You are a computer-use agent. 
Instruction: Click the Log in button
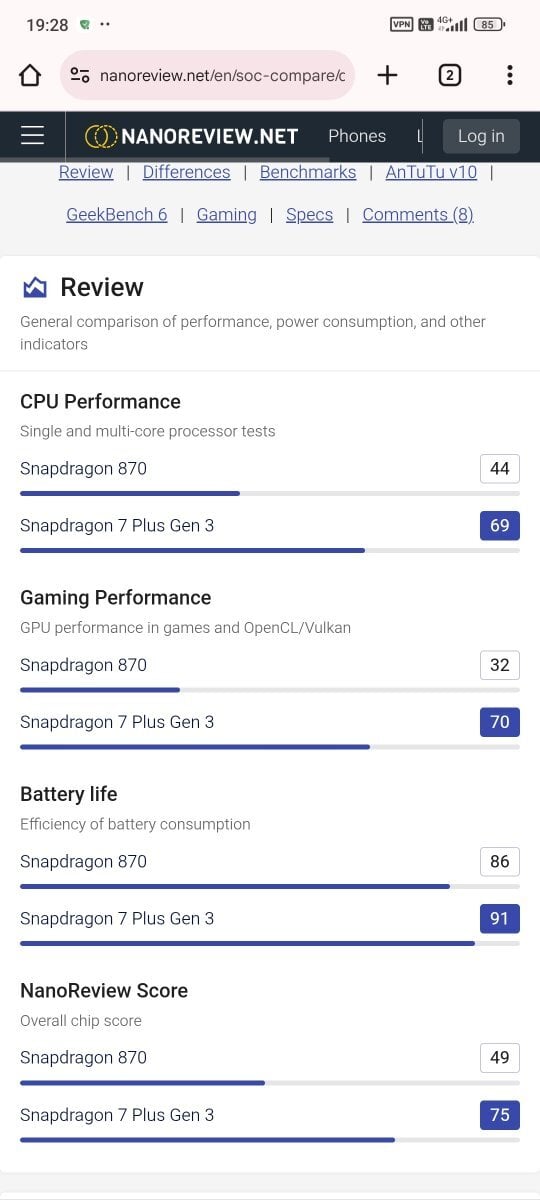[x=481, y=136]
